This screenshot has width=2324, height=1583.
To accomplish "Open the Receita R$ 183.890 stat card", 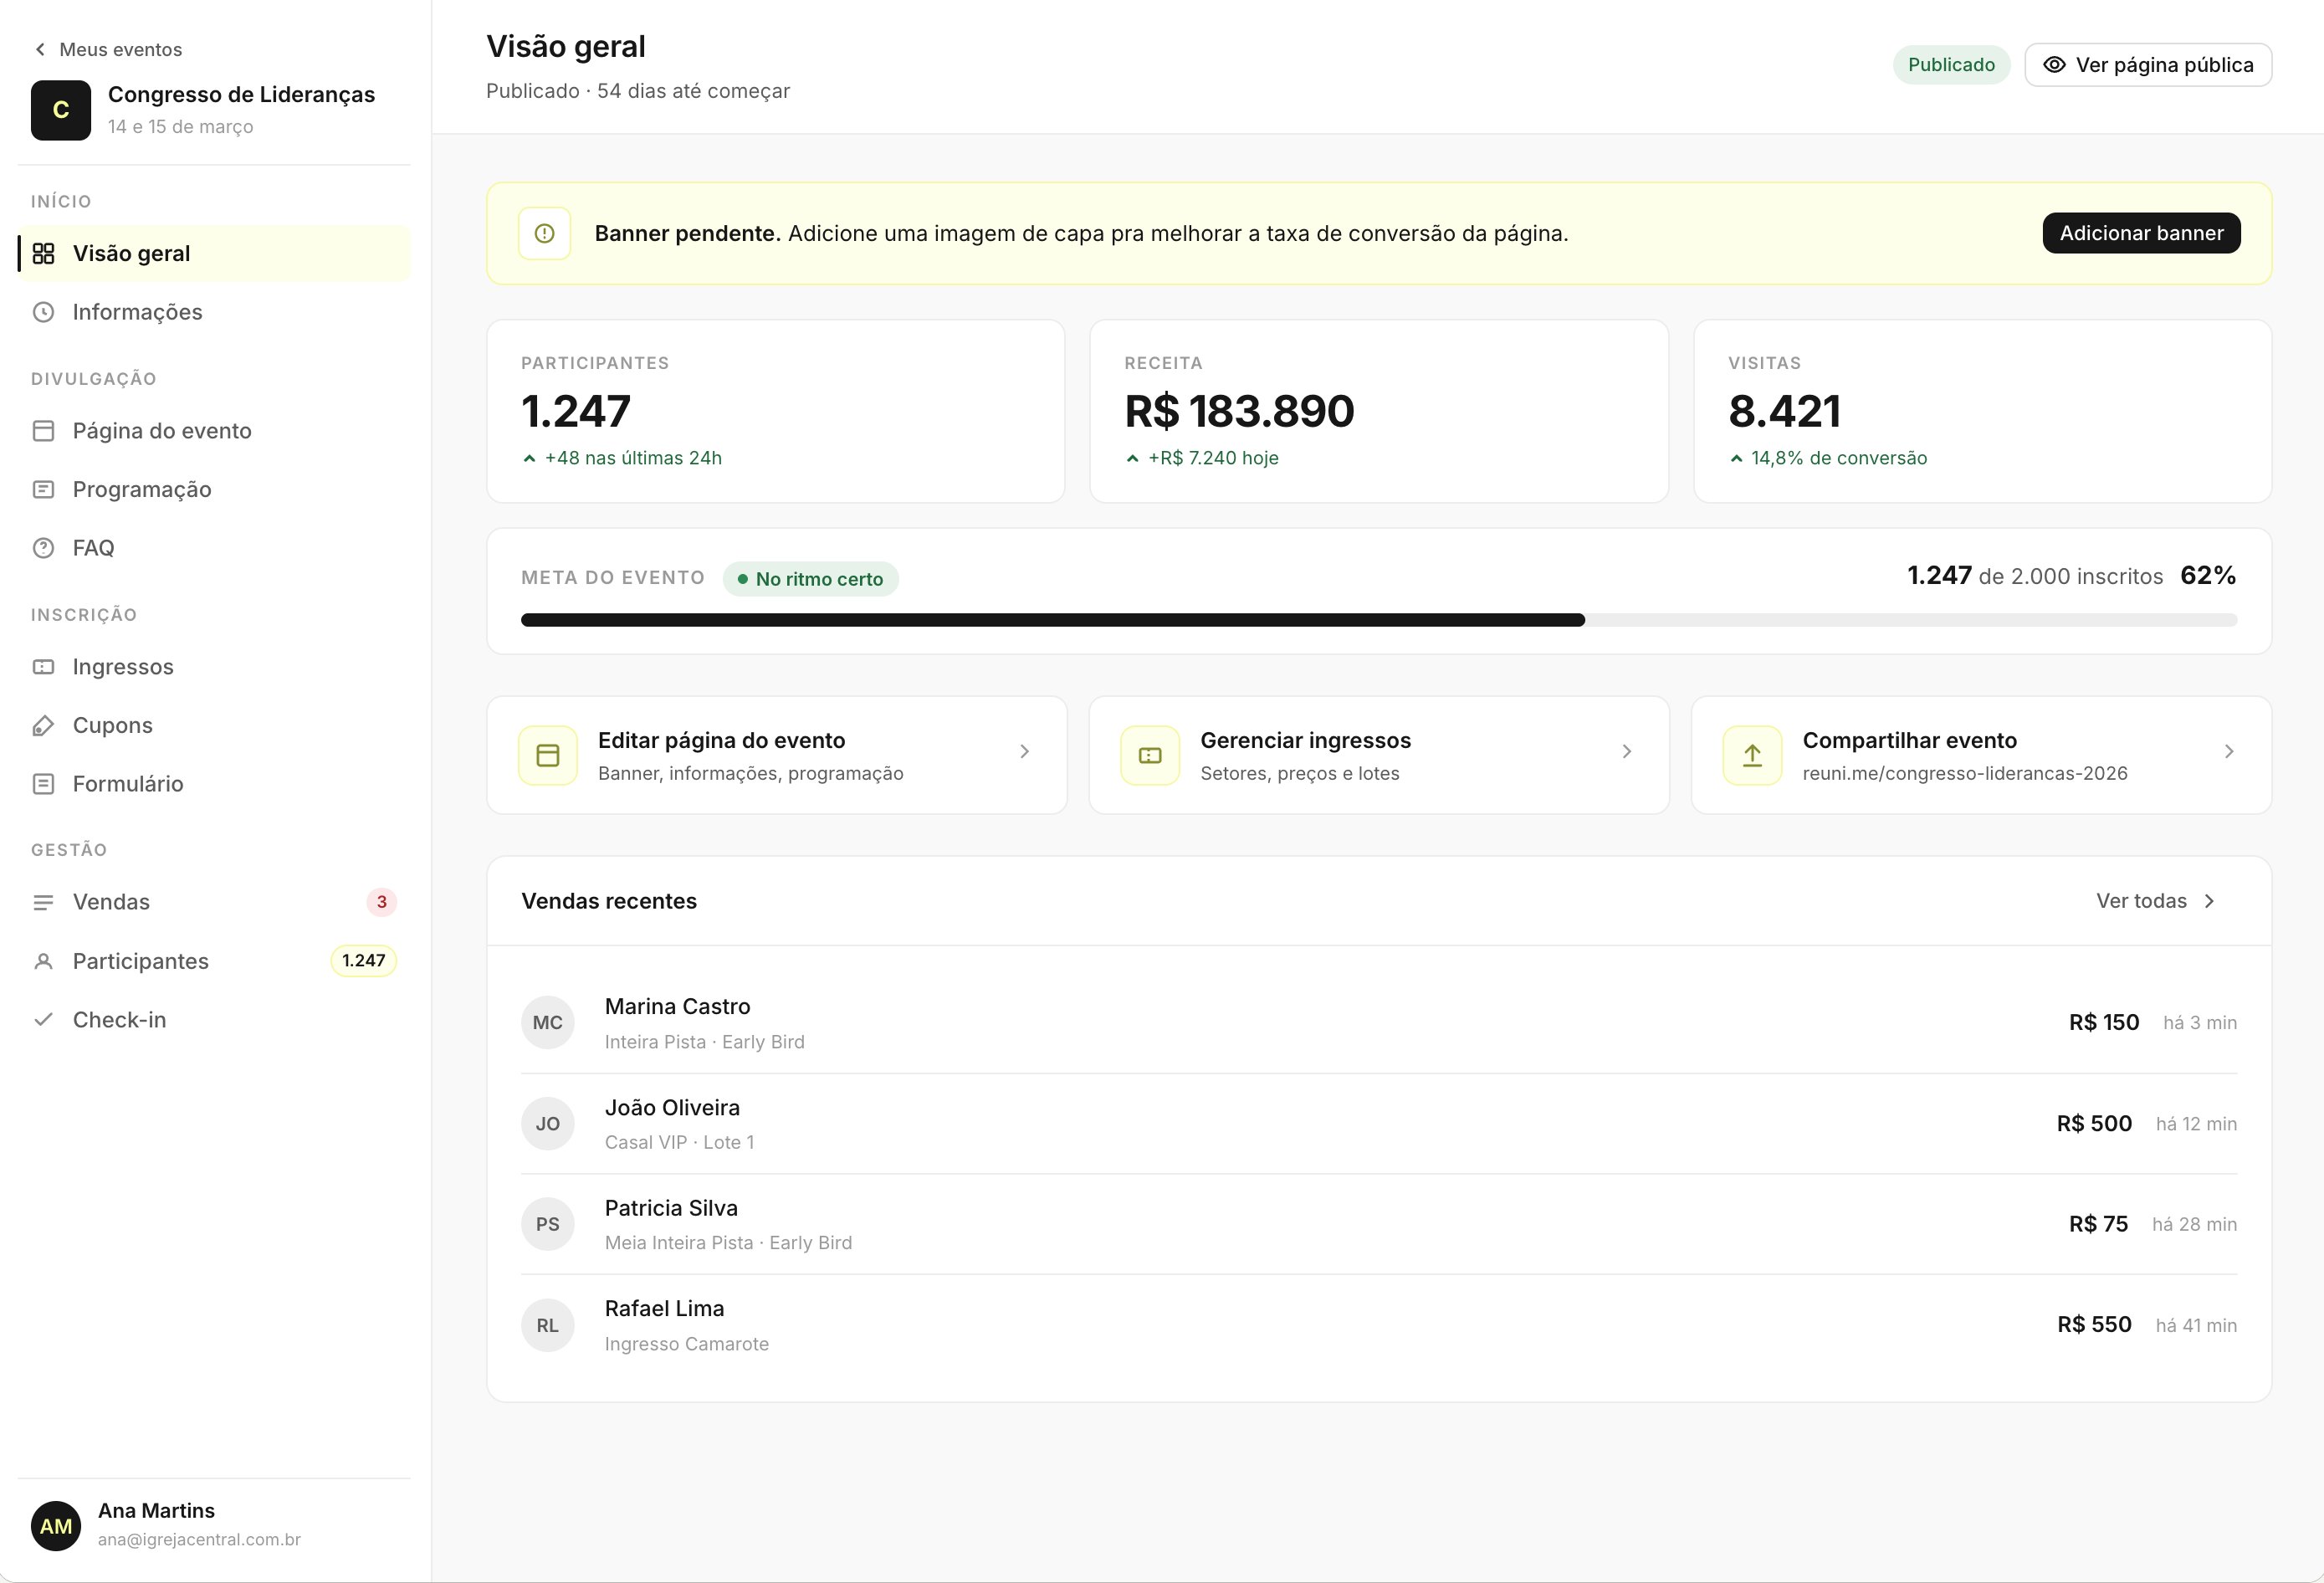I will click(1379, 411).
